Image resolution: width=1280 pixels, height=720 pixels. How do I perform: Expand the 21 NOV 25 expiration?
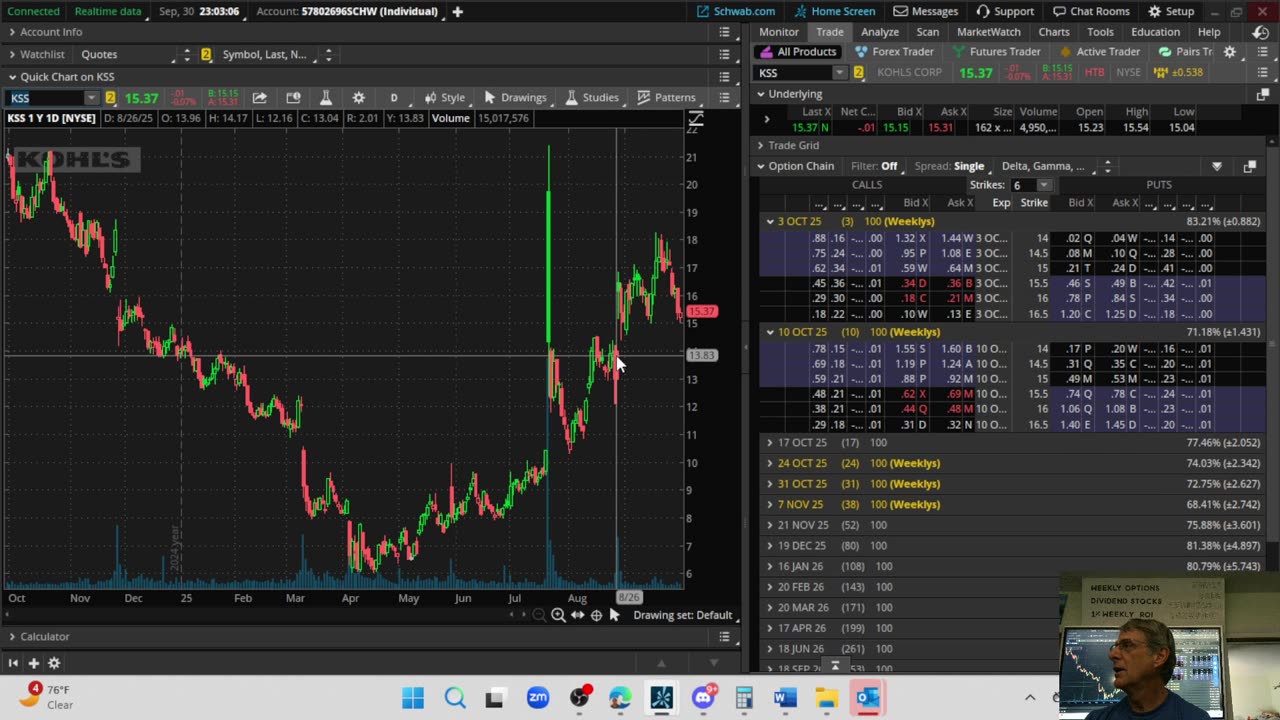[770, 525]
